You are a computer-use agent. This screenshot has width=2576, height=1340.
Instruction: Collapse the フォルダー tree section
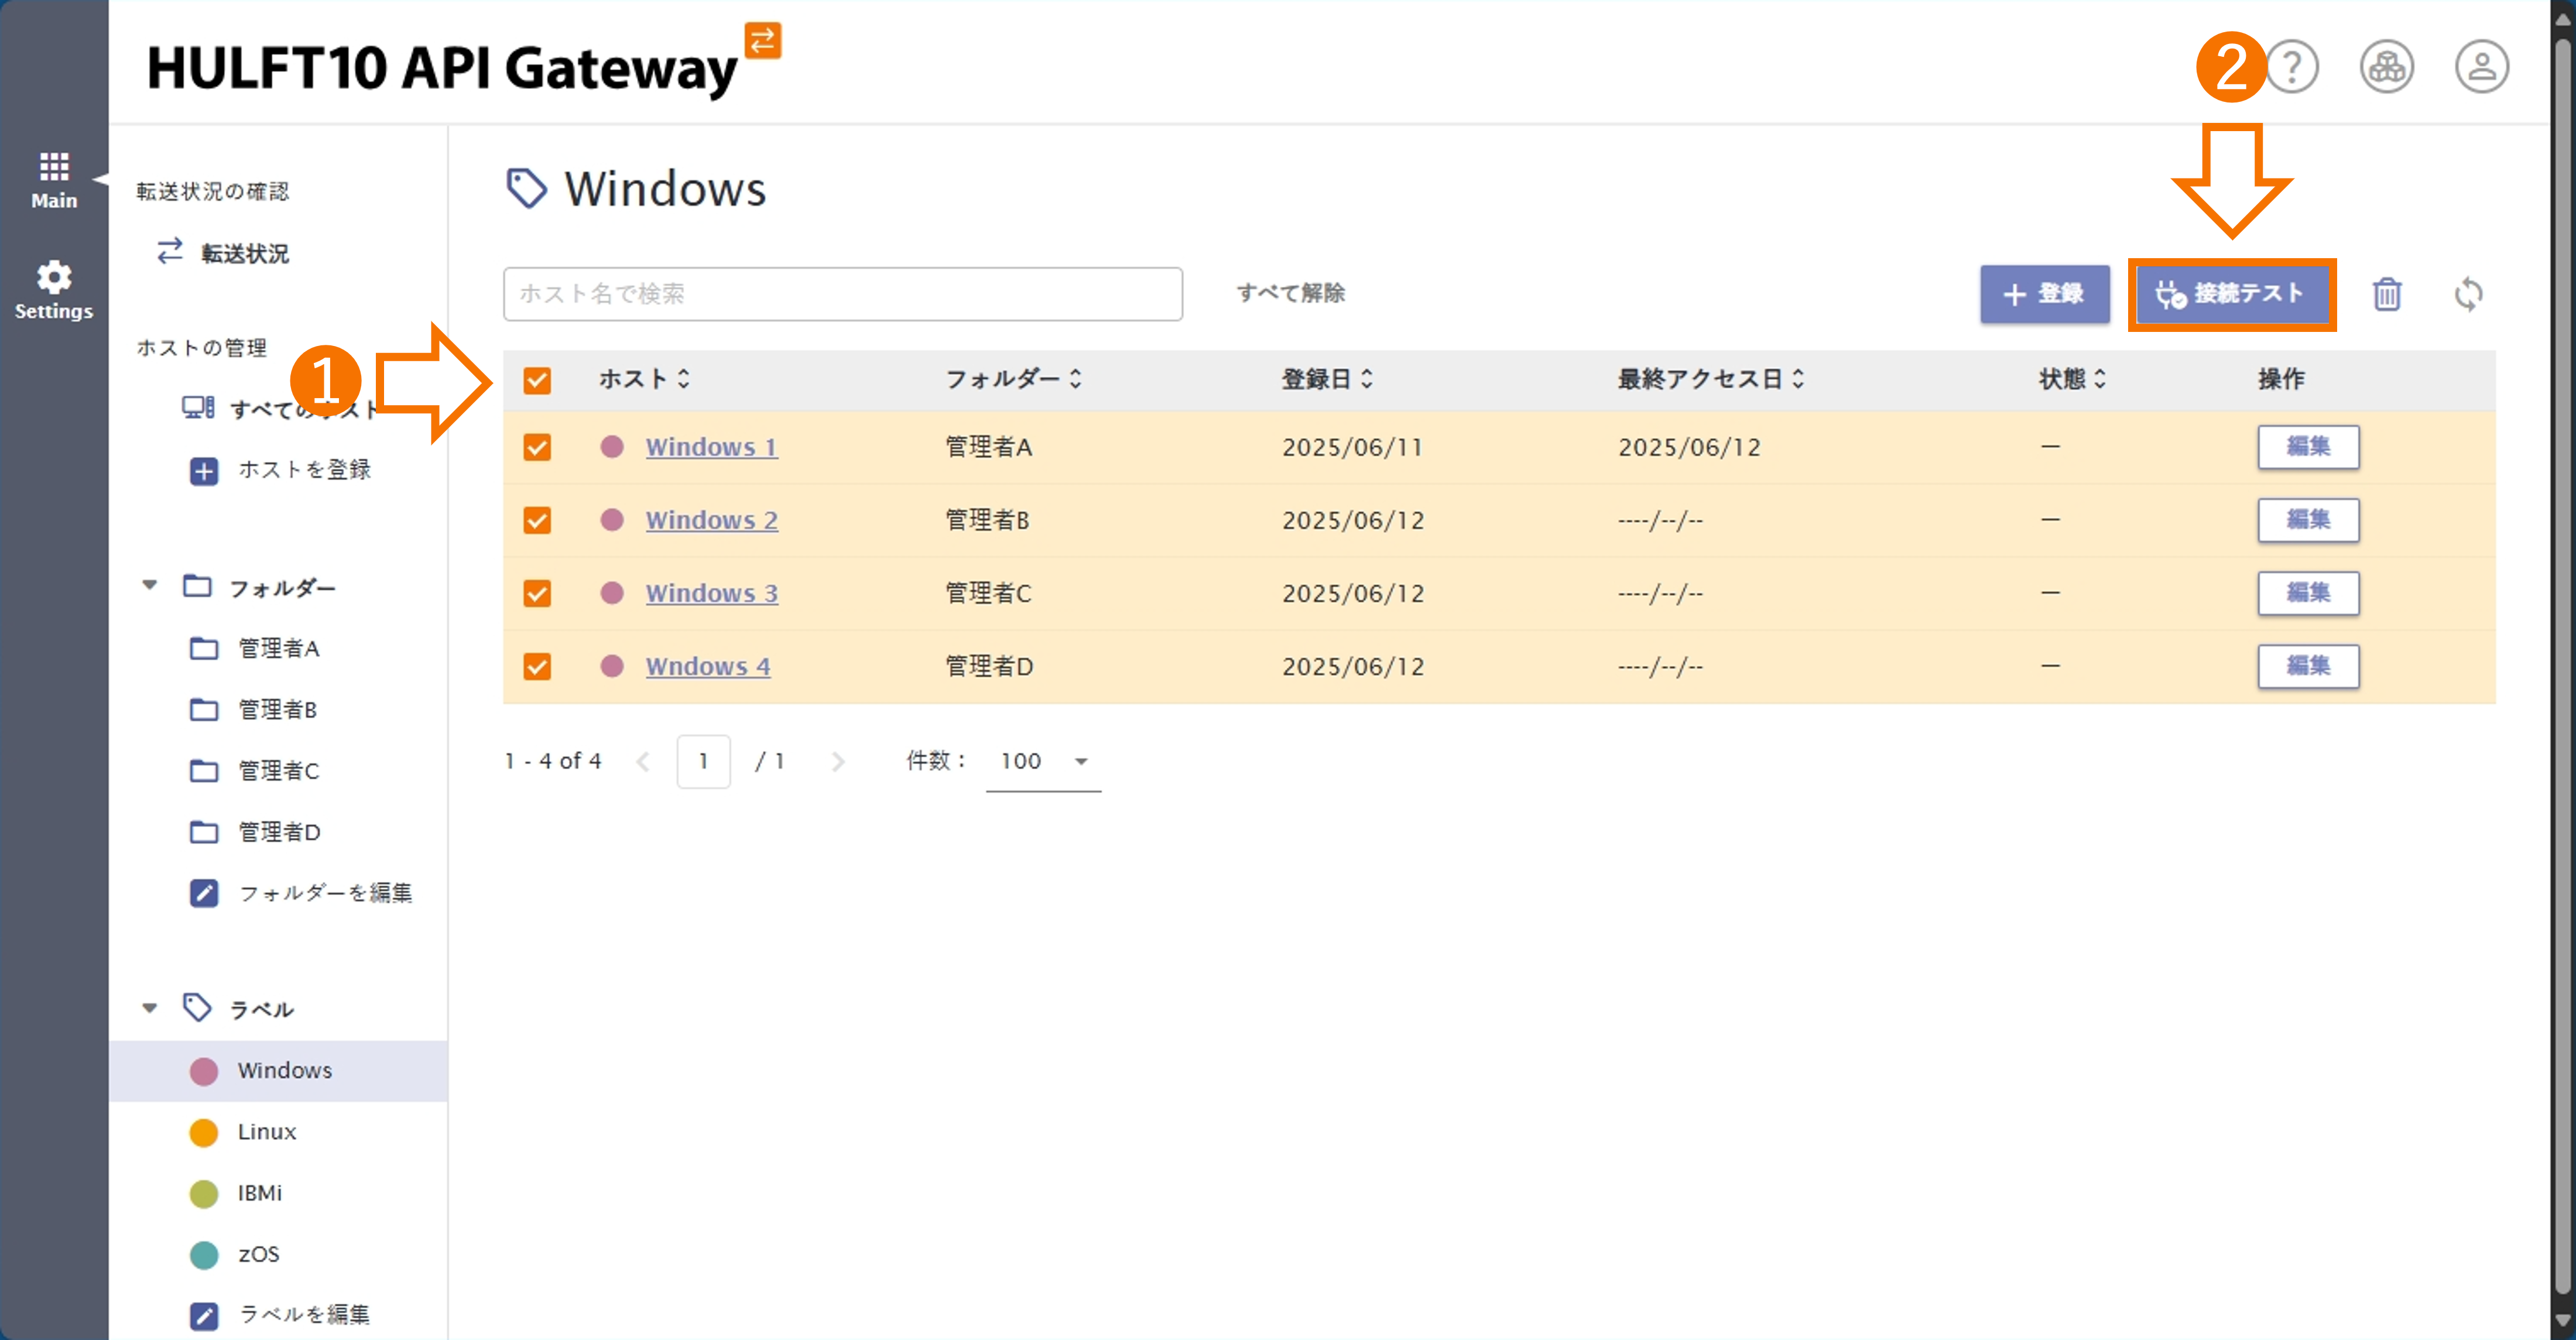150,586
